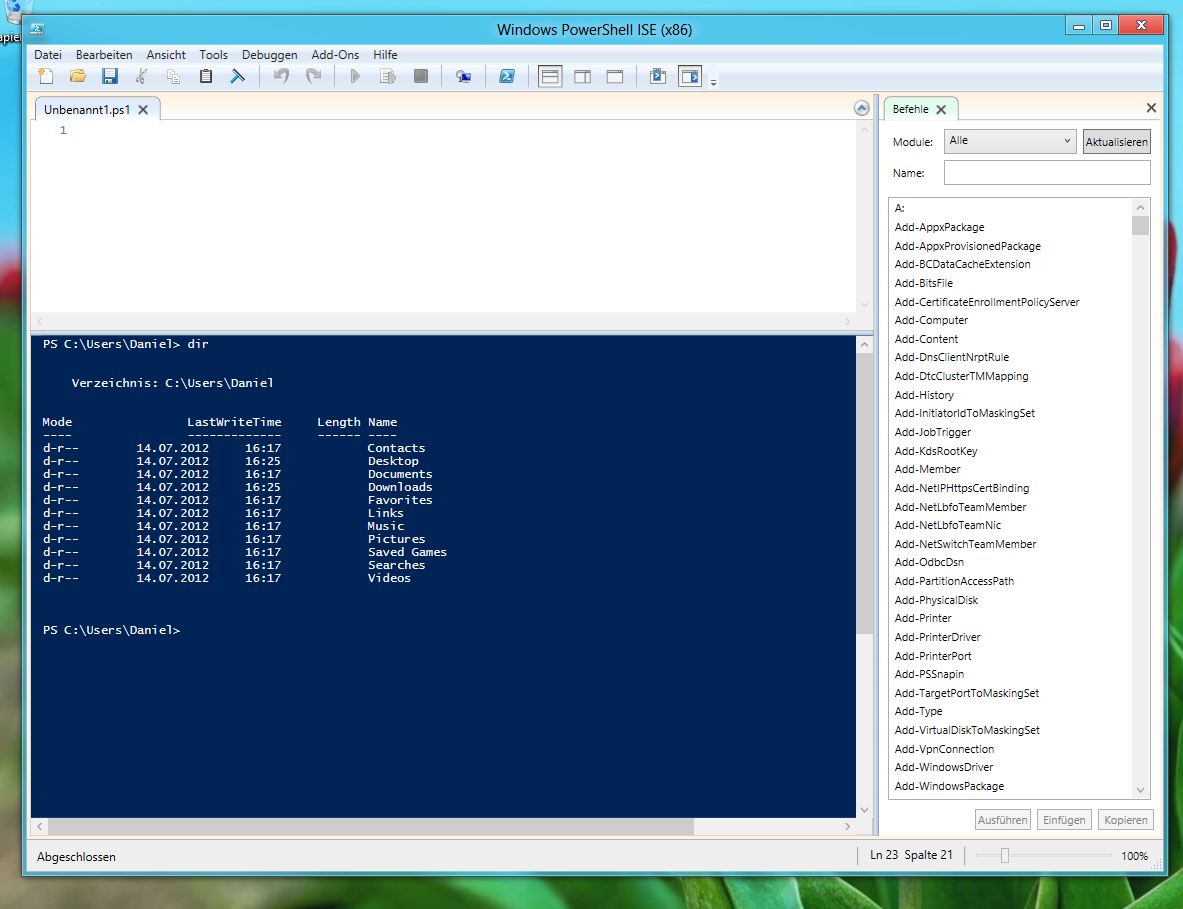Select Add-JobTrigger command entry

933,432
